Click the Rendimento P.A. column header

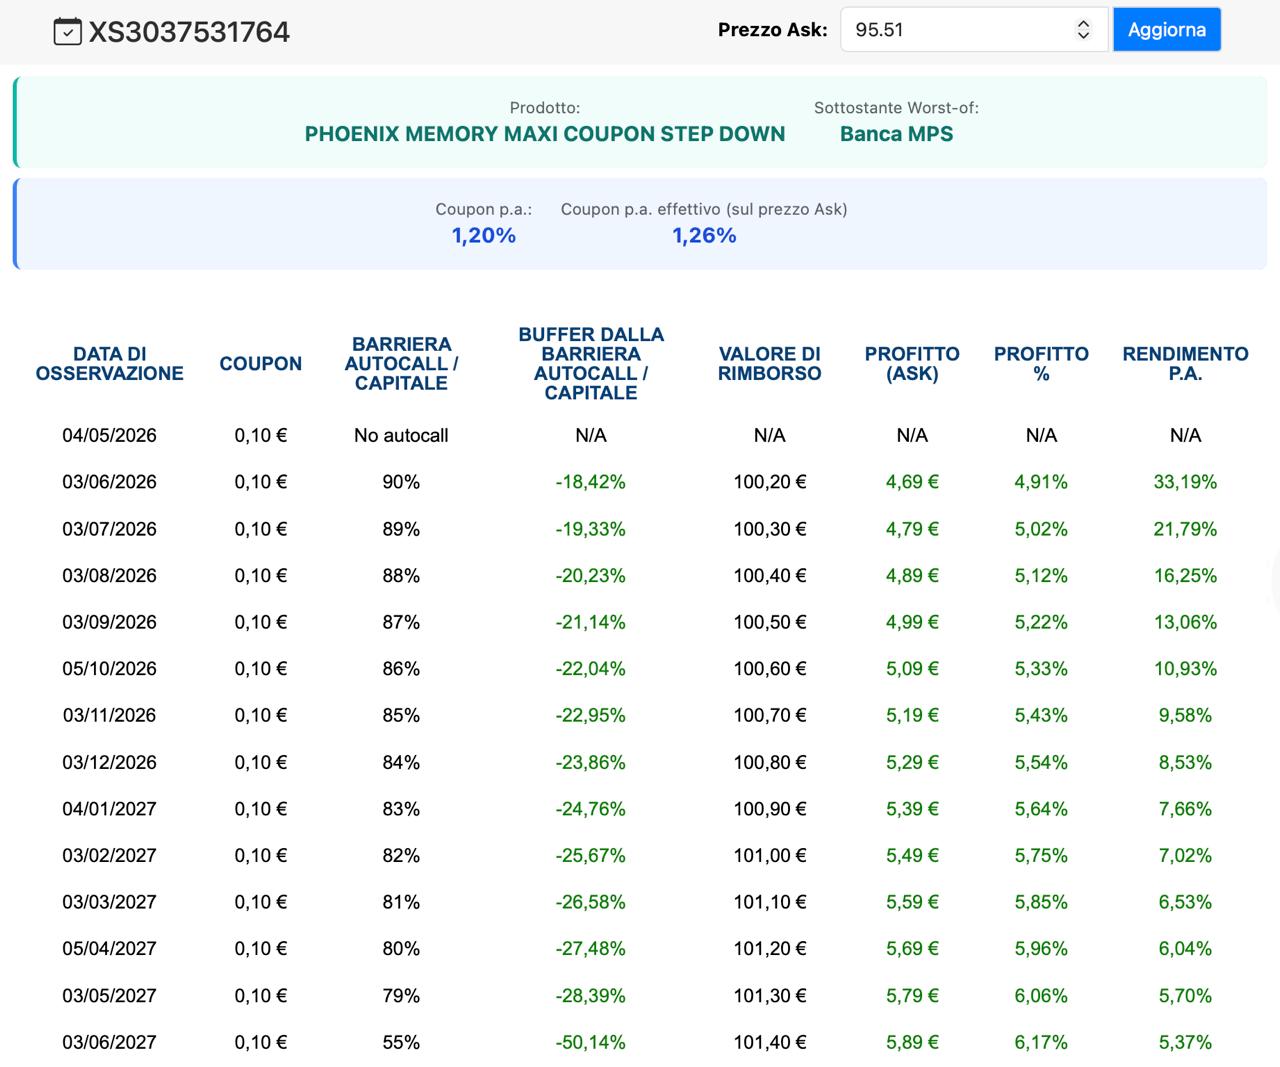1185,364
